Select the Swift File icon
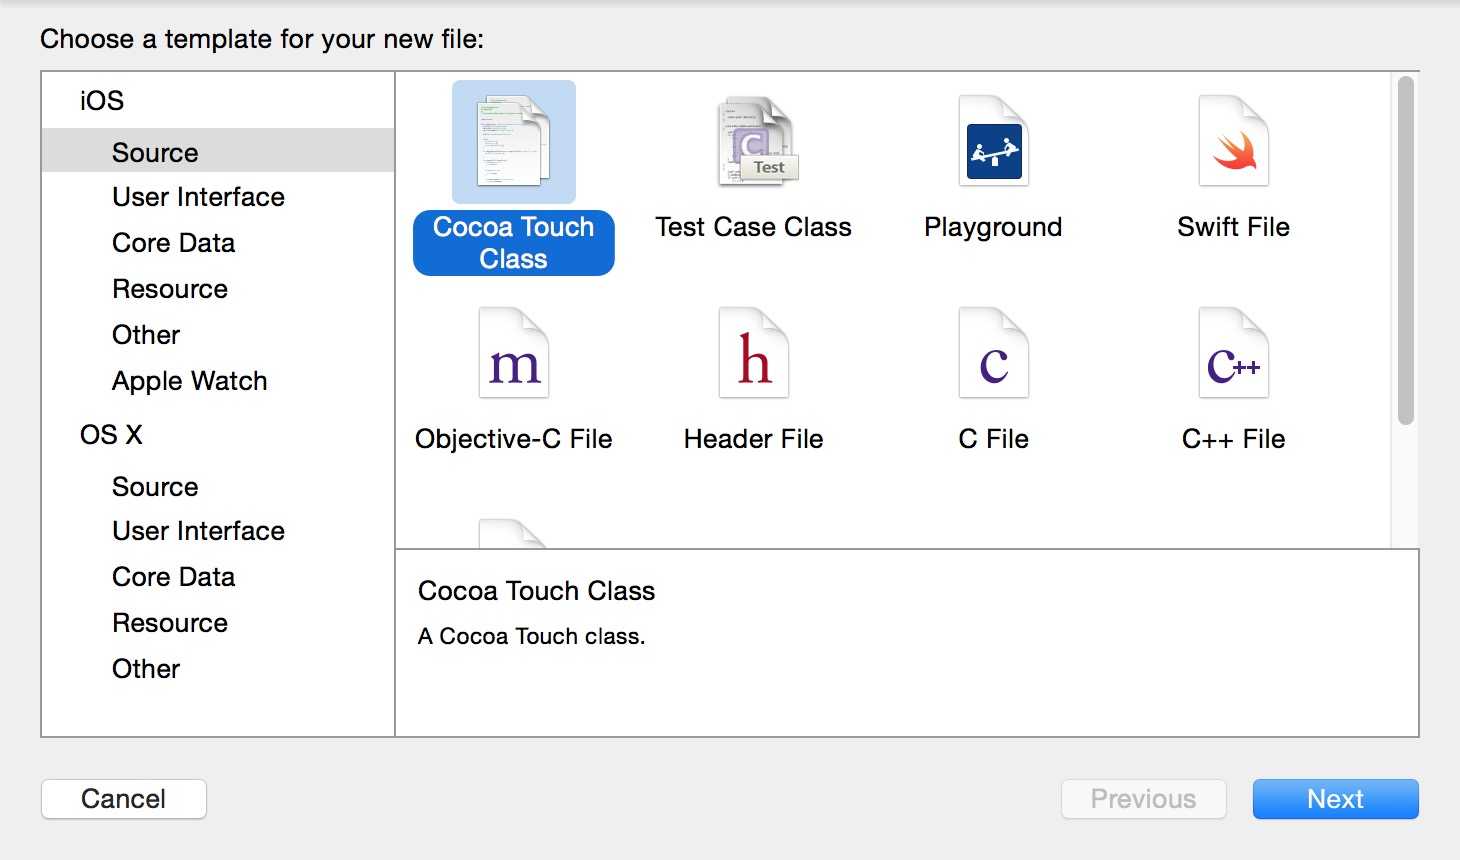 click(x=1234, y=142)
